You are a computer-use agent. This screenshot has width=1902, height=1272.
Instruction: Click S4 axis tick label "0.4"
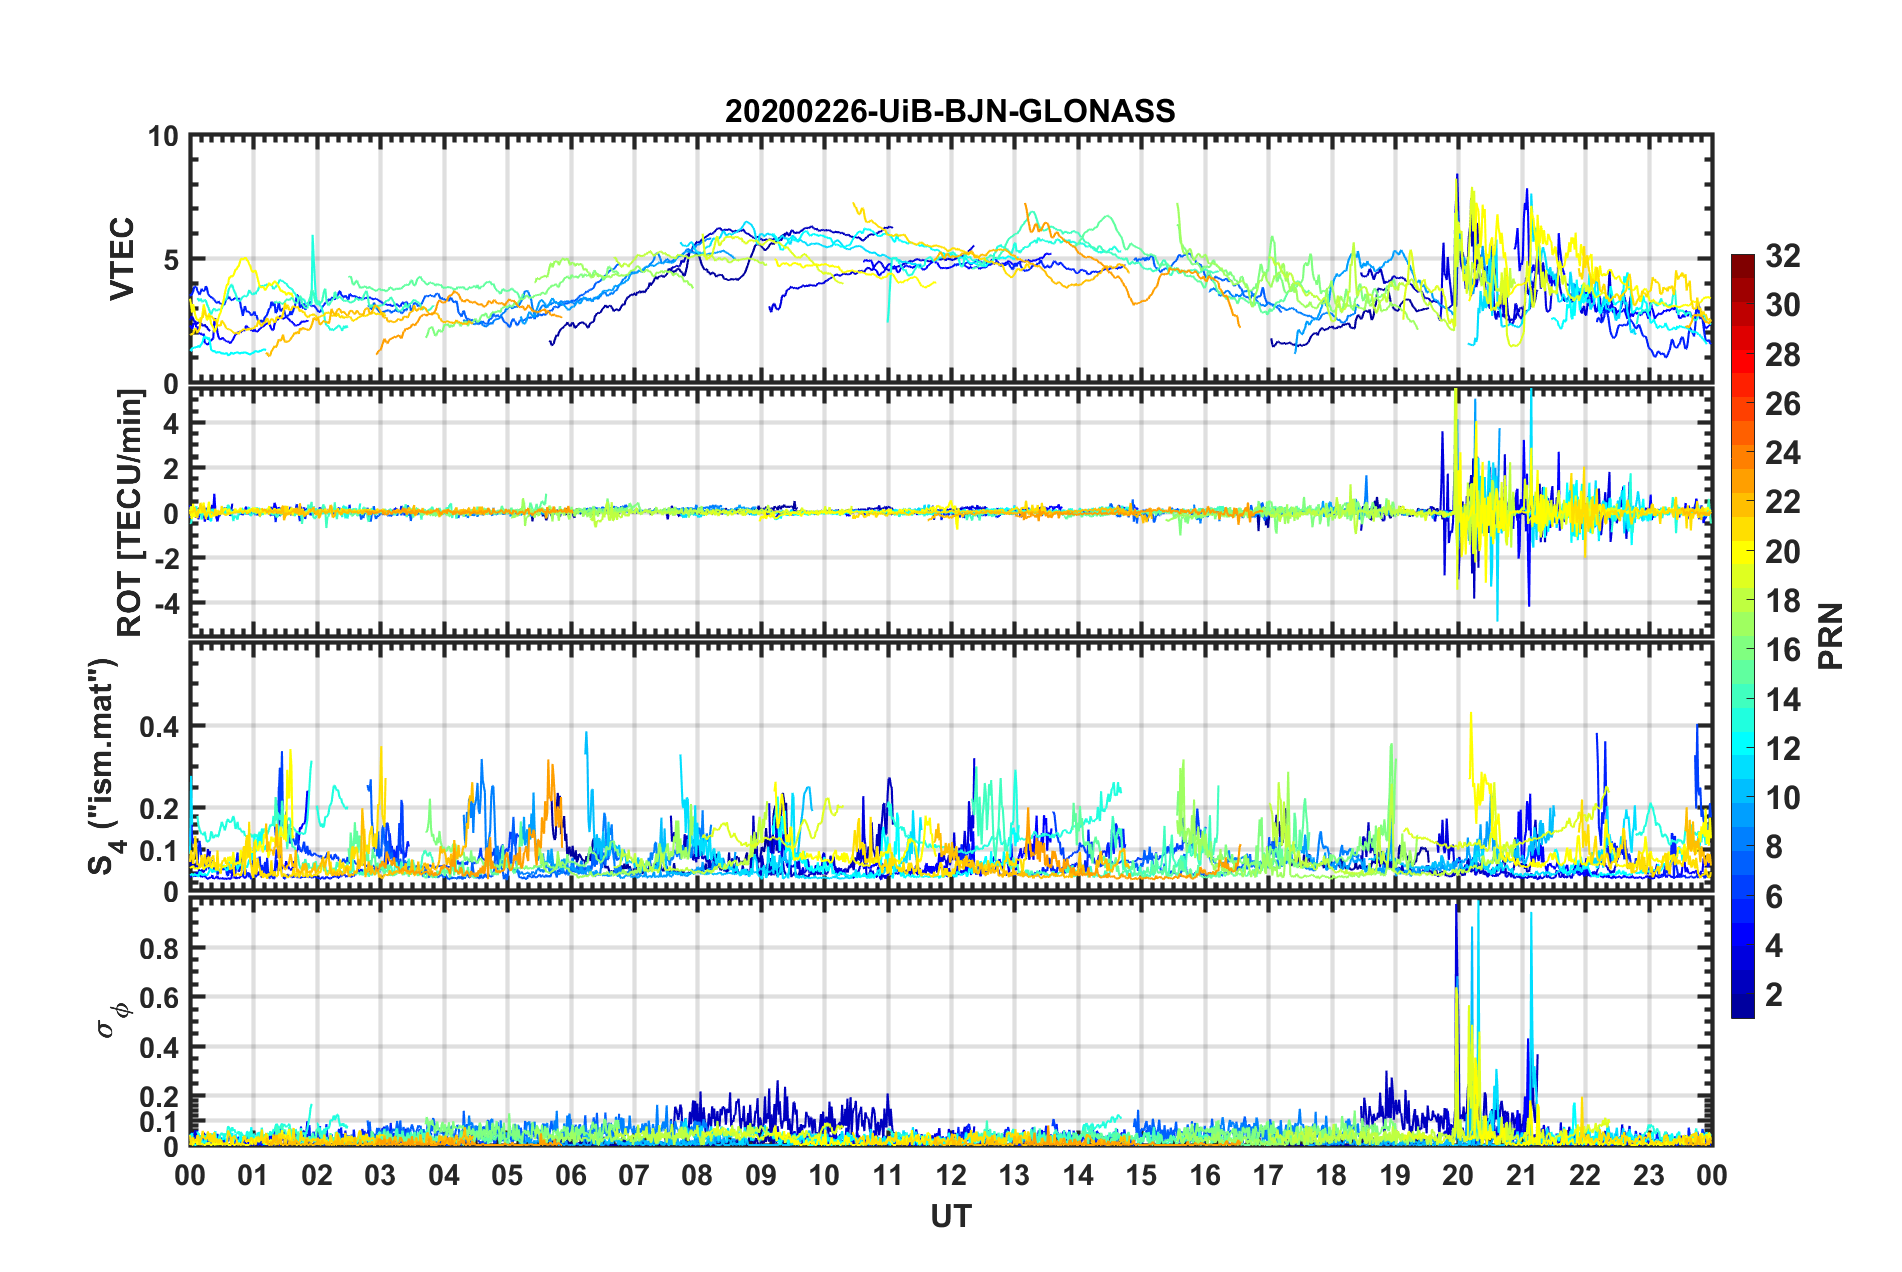click(x=159, y=727)
